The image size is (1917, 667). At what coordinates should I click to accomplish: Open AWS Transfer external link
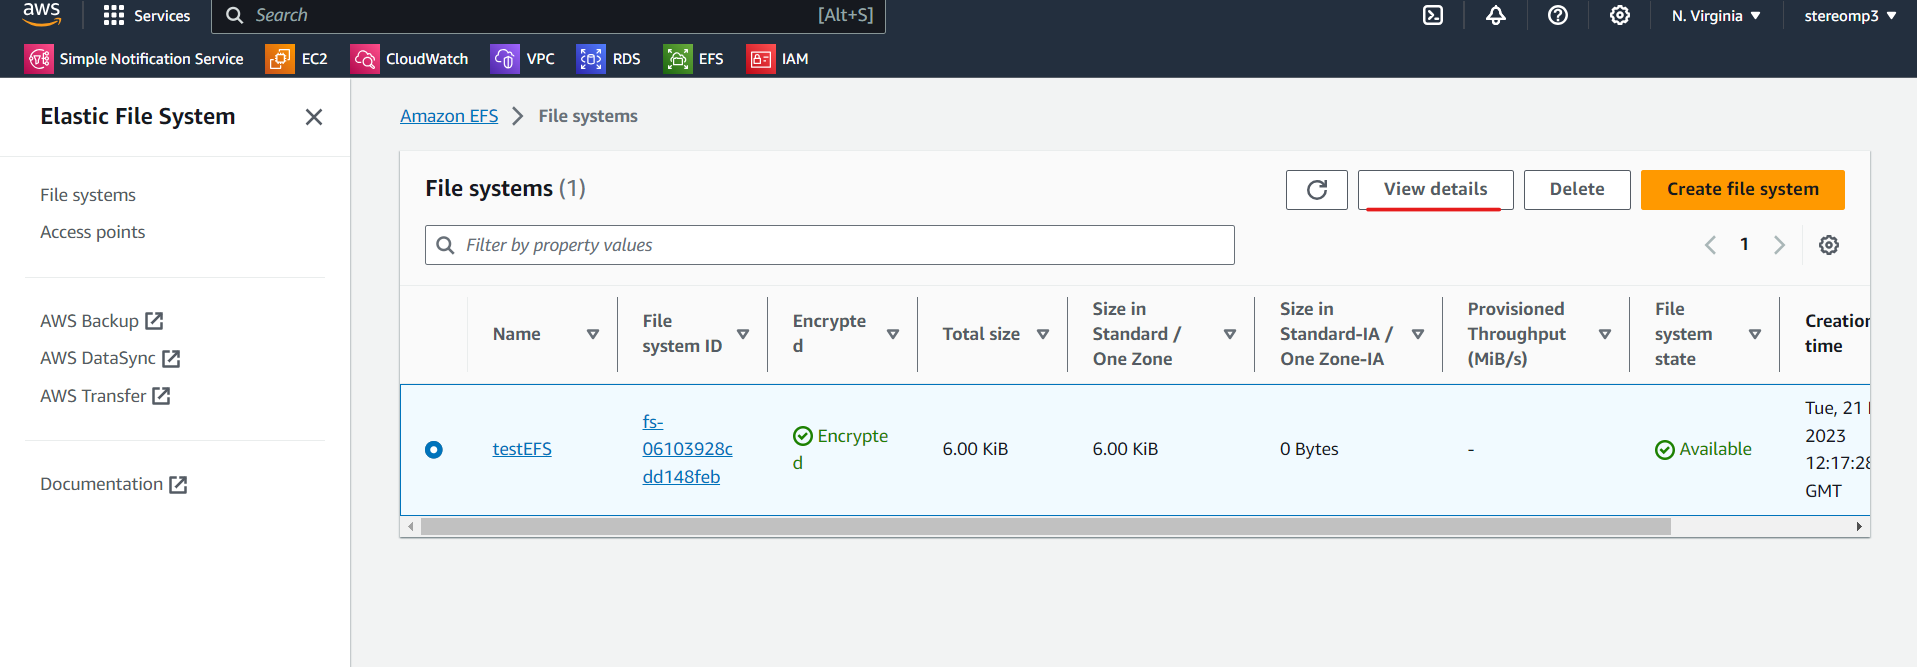[x=105, y=396]
